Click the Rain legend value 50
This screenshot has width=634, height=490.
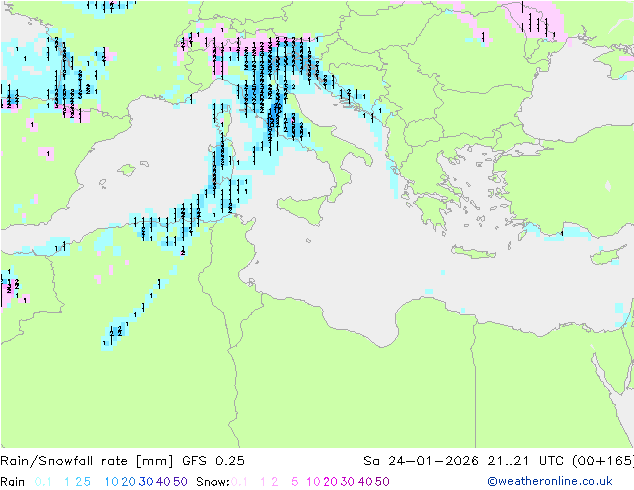pyautogui.click(x=180, y=482)
